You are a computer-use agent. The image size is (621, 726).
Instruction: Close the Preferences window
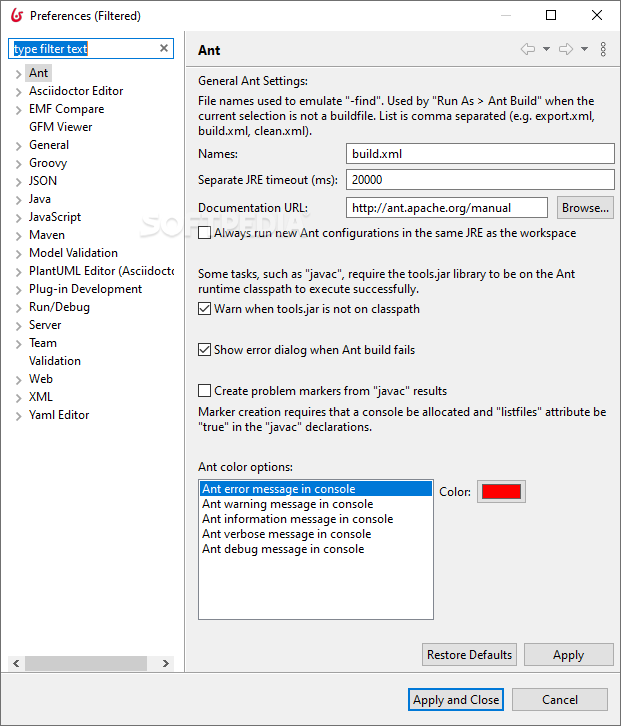pyautogui.click(x=597, y=15)
